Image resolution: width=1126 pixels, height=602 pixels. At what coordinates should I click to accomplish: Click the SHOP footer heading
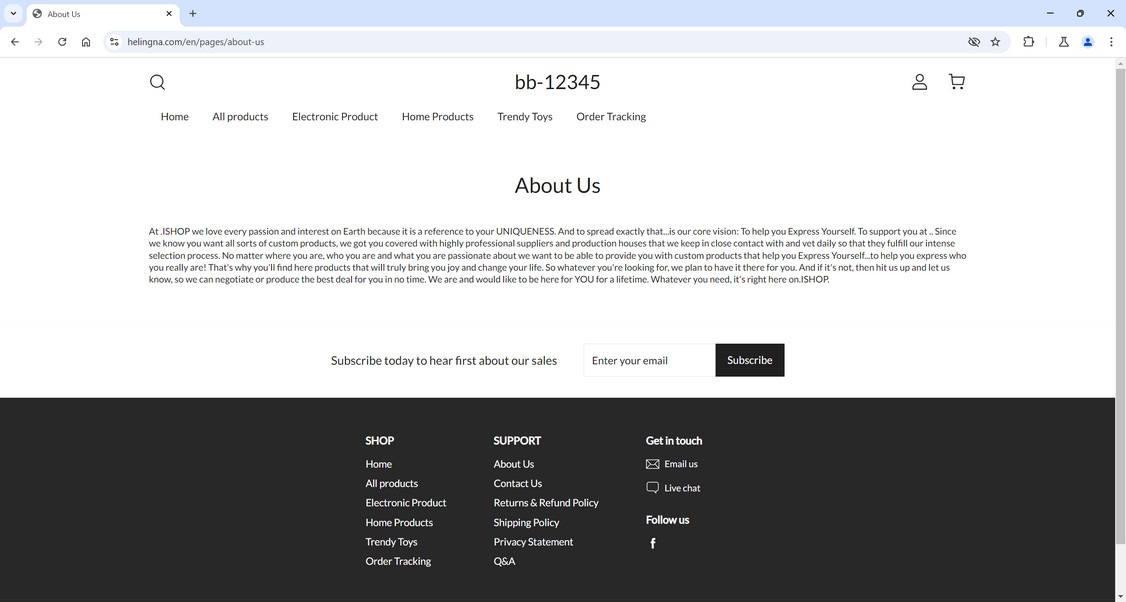click(x=379, y=440)
